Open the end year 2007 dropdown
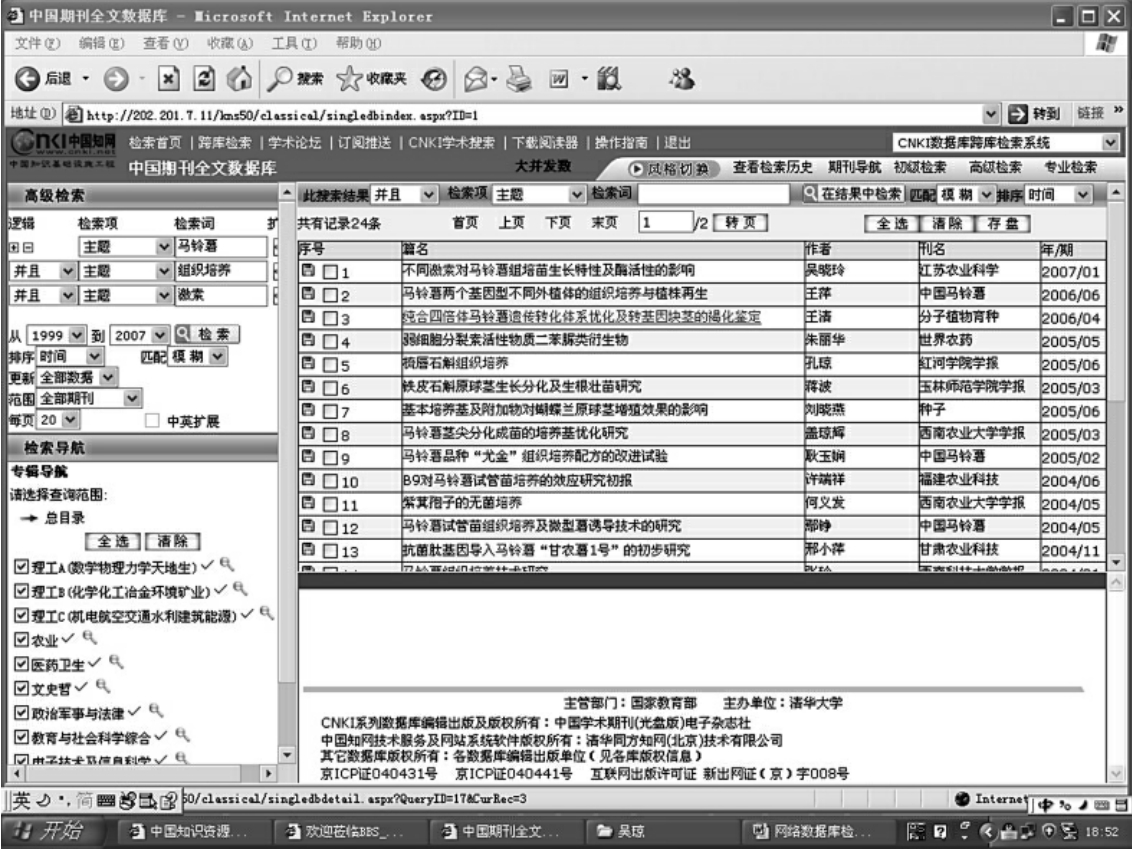The image size is (1132, 849). [x=160, y=335]
